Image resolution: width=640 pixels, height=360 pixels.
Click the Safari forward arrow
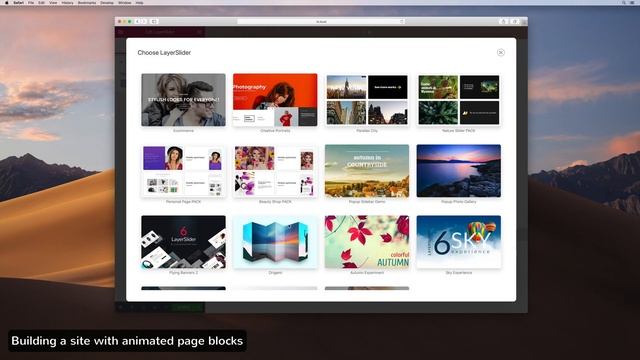click(144, 21)
